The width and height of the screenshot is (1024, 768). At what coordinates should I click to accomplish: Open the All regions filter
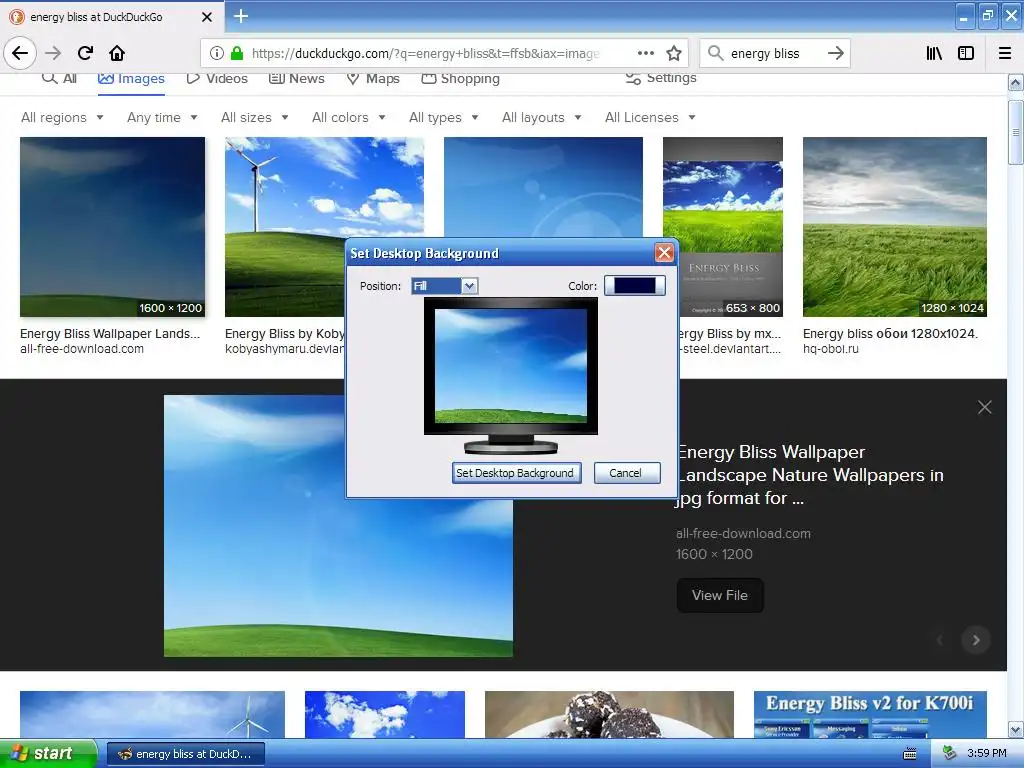[x=62, y=118]
